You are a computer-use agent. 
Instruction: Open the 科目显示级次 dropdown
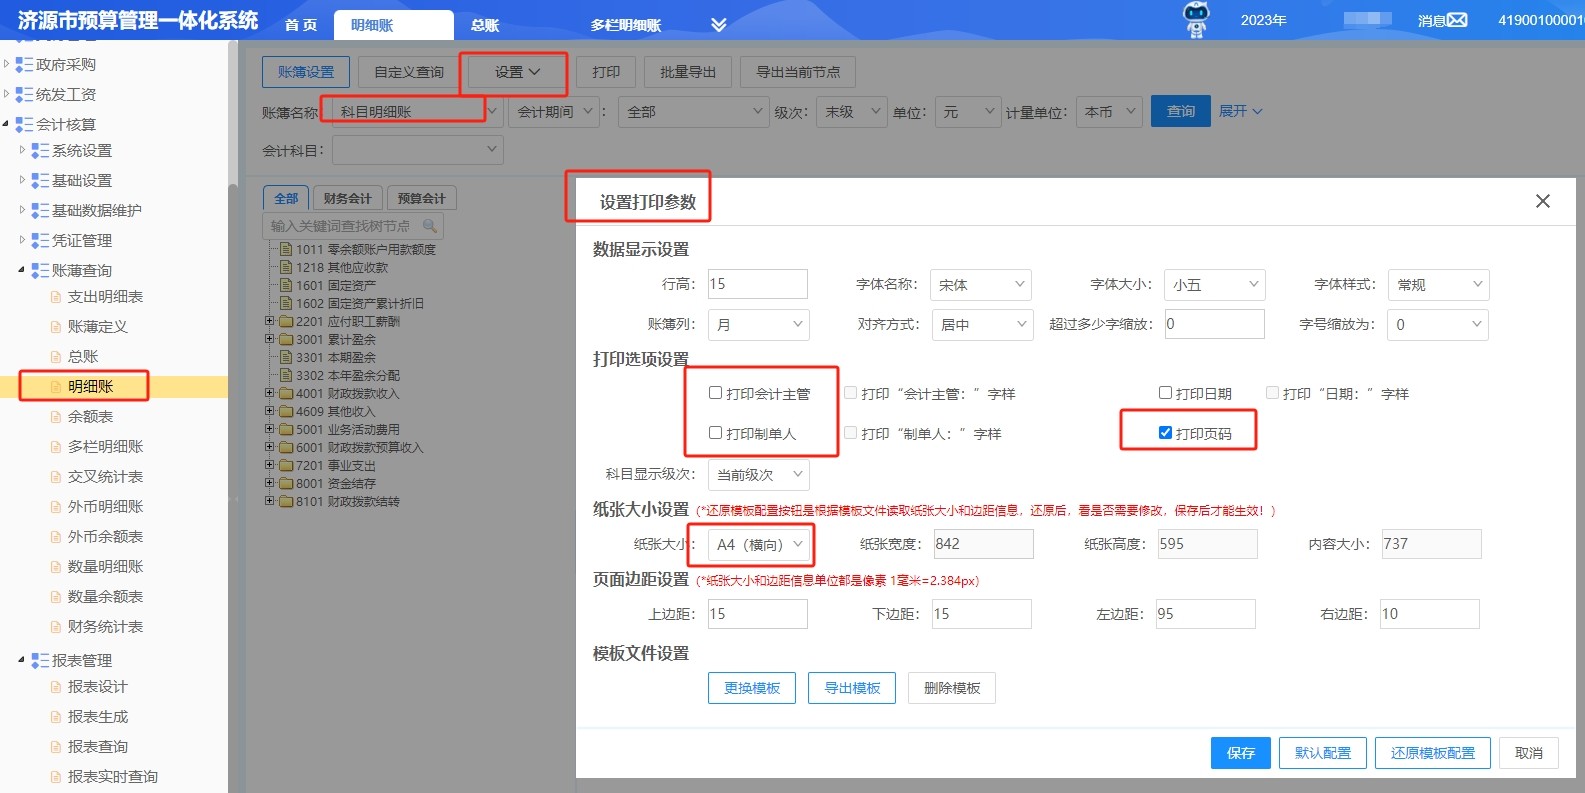(x=759, y=474)
